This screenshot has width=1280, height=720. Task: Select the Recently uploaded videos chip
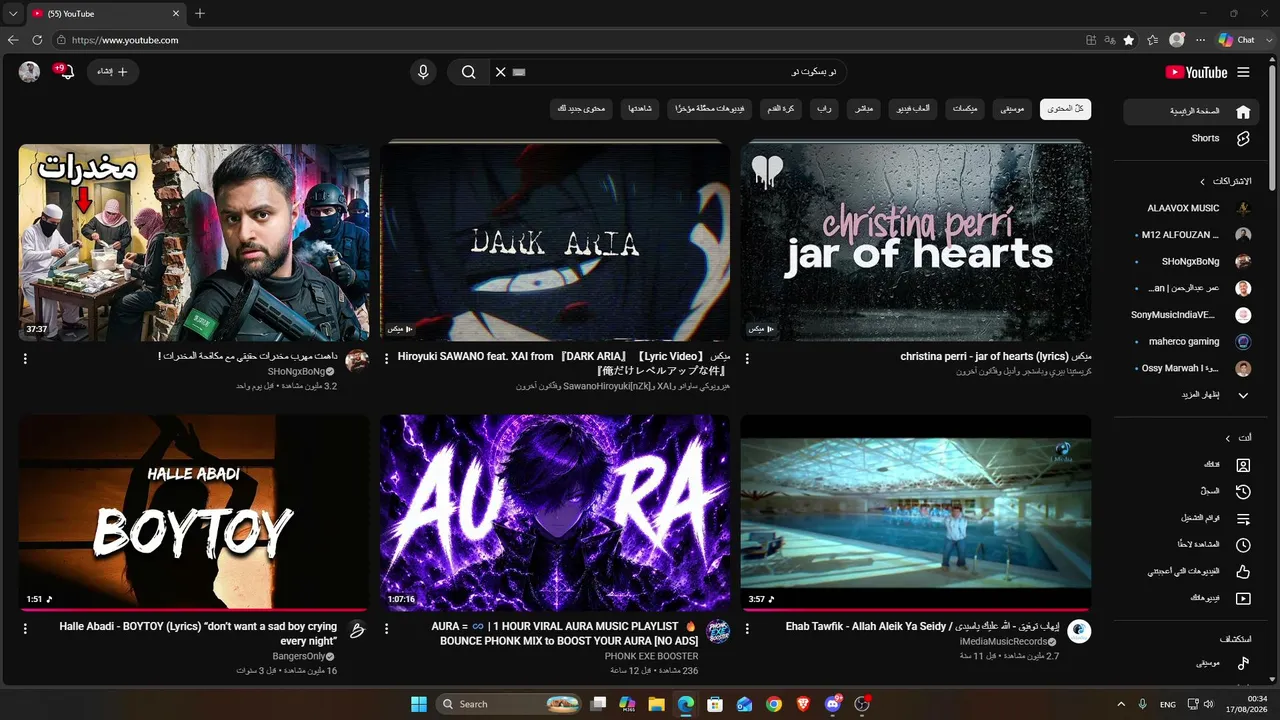coord(710,108)
